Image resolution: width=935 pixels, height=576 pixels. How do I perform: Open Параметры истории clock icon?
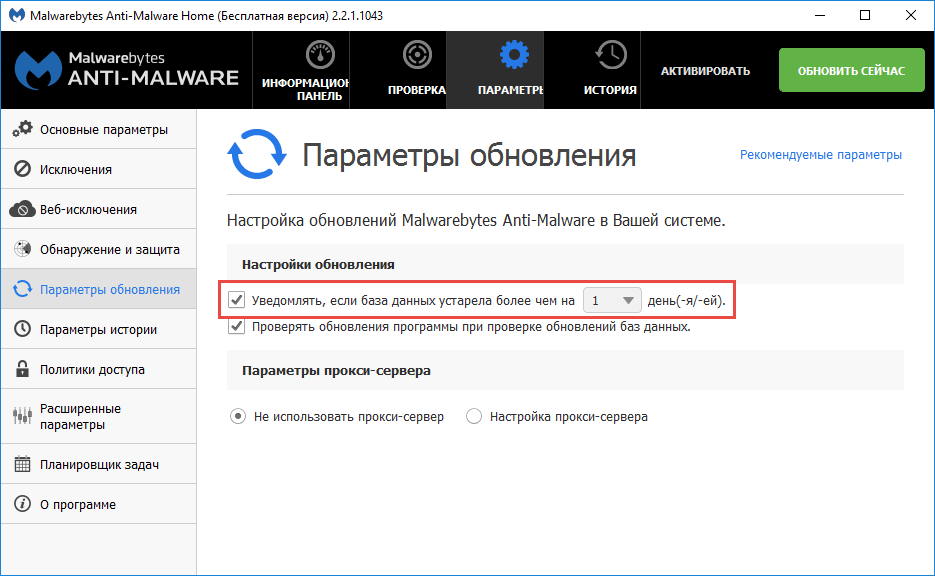(22, 328)
